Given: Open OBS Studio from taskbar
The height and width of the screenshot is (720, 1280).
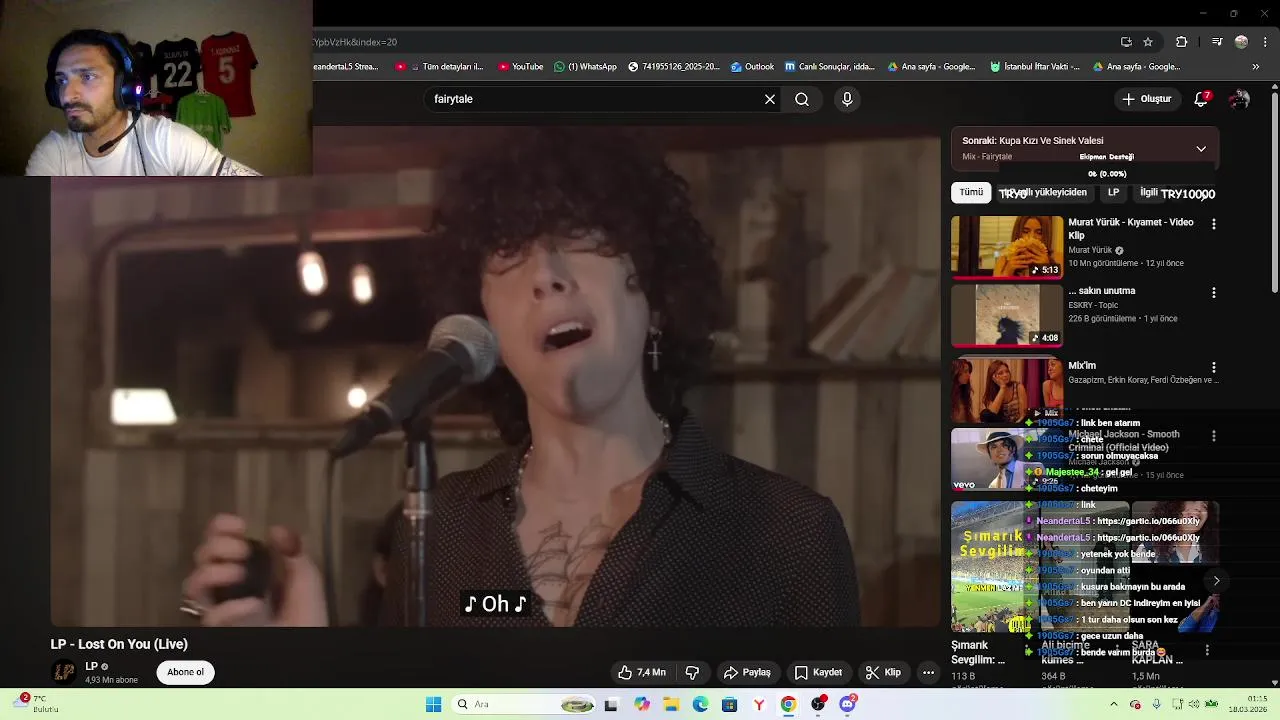Looking at the screenshot, I should (x=818, y=704).
